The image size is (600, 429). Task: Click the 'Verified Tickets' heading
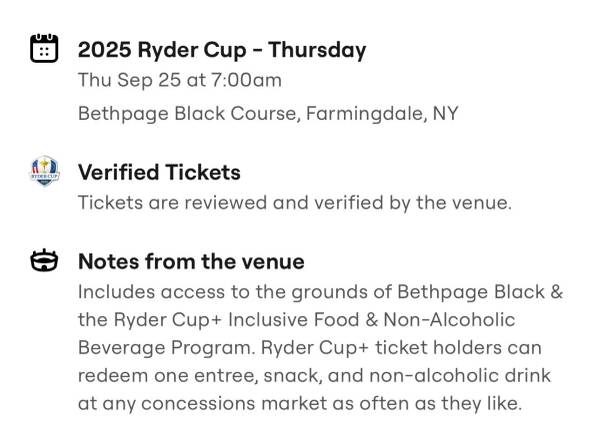coord(159,172)
